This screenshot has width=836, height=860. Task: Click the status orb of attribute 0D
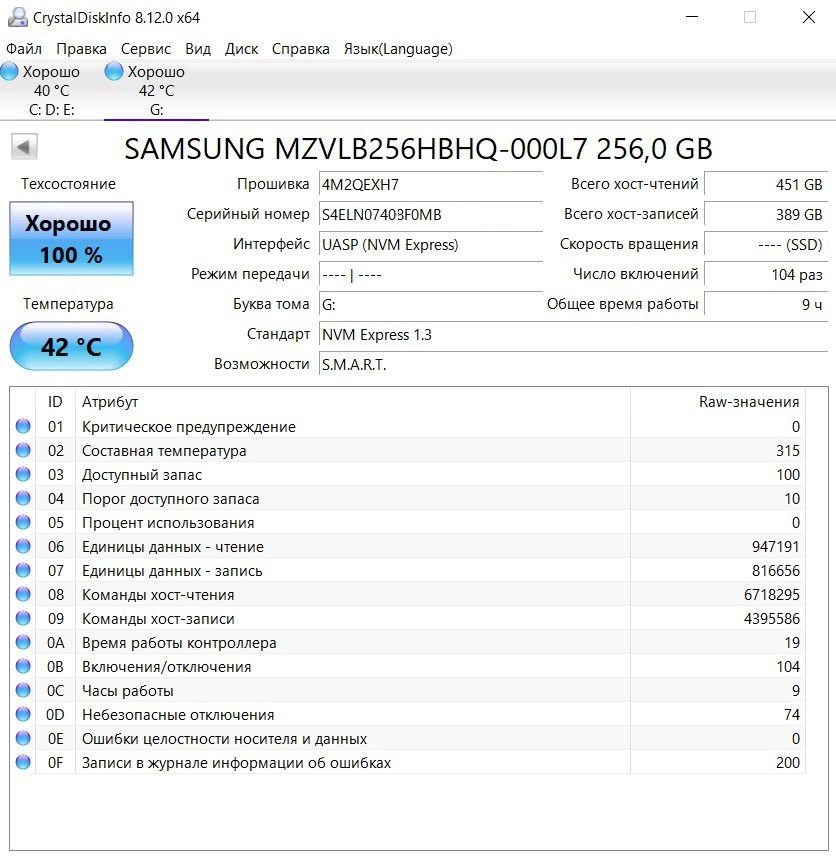23,714
